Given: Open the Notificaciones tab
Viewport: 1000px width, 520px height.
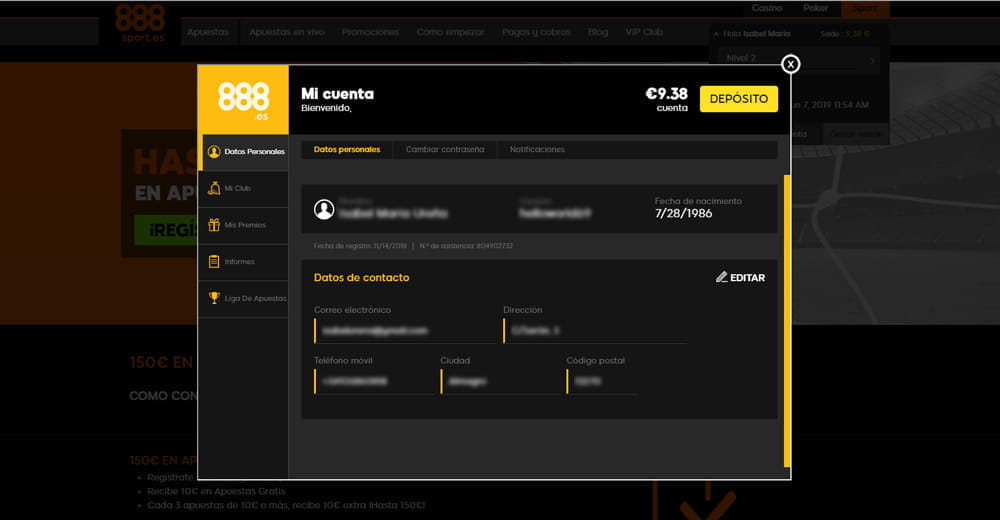Looking at the screenshot, I should coord(537,149).
